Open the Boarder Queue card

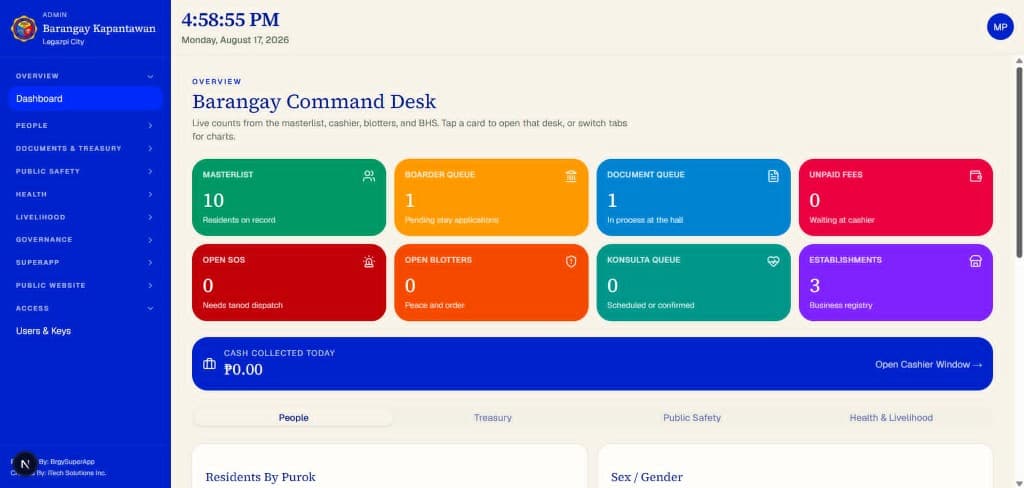(x=491, y=197)
